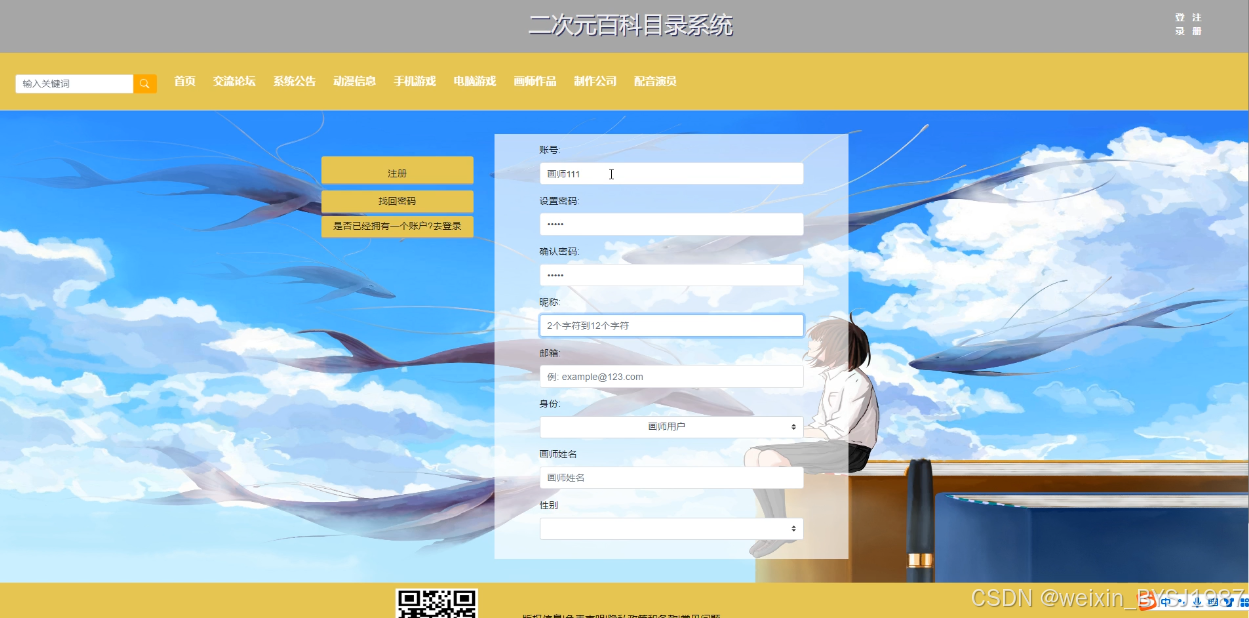This screenshot has width=1249, height=618.
Task: Open the 画师作品 artist works page
Action: (x=534, y=81)
